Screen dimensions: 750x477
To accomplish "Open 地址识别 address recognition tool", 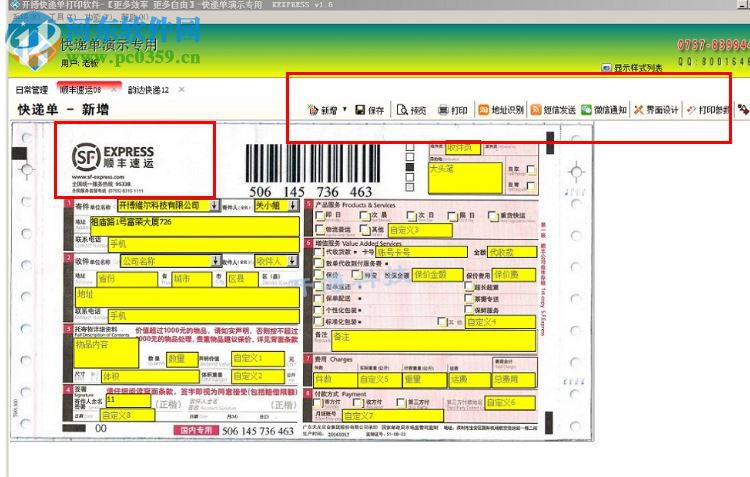I will pyautogui.click(x=501, y=110).
